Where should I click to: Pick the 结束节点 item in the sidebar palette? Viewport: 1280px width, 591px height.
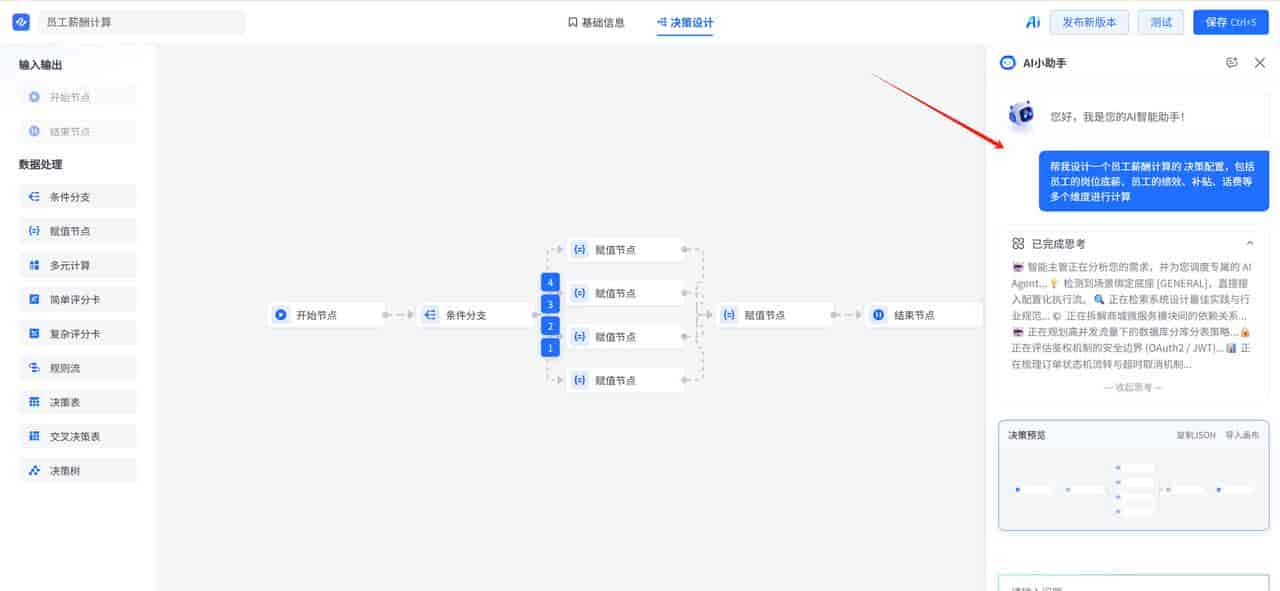point(78,131)
